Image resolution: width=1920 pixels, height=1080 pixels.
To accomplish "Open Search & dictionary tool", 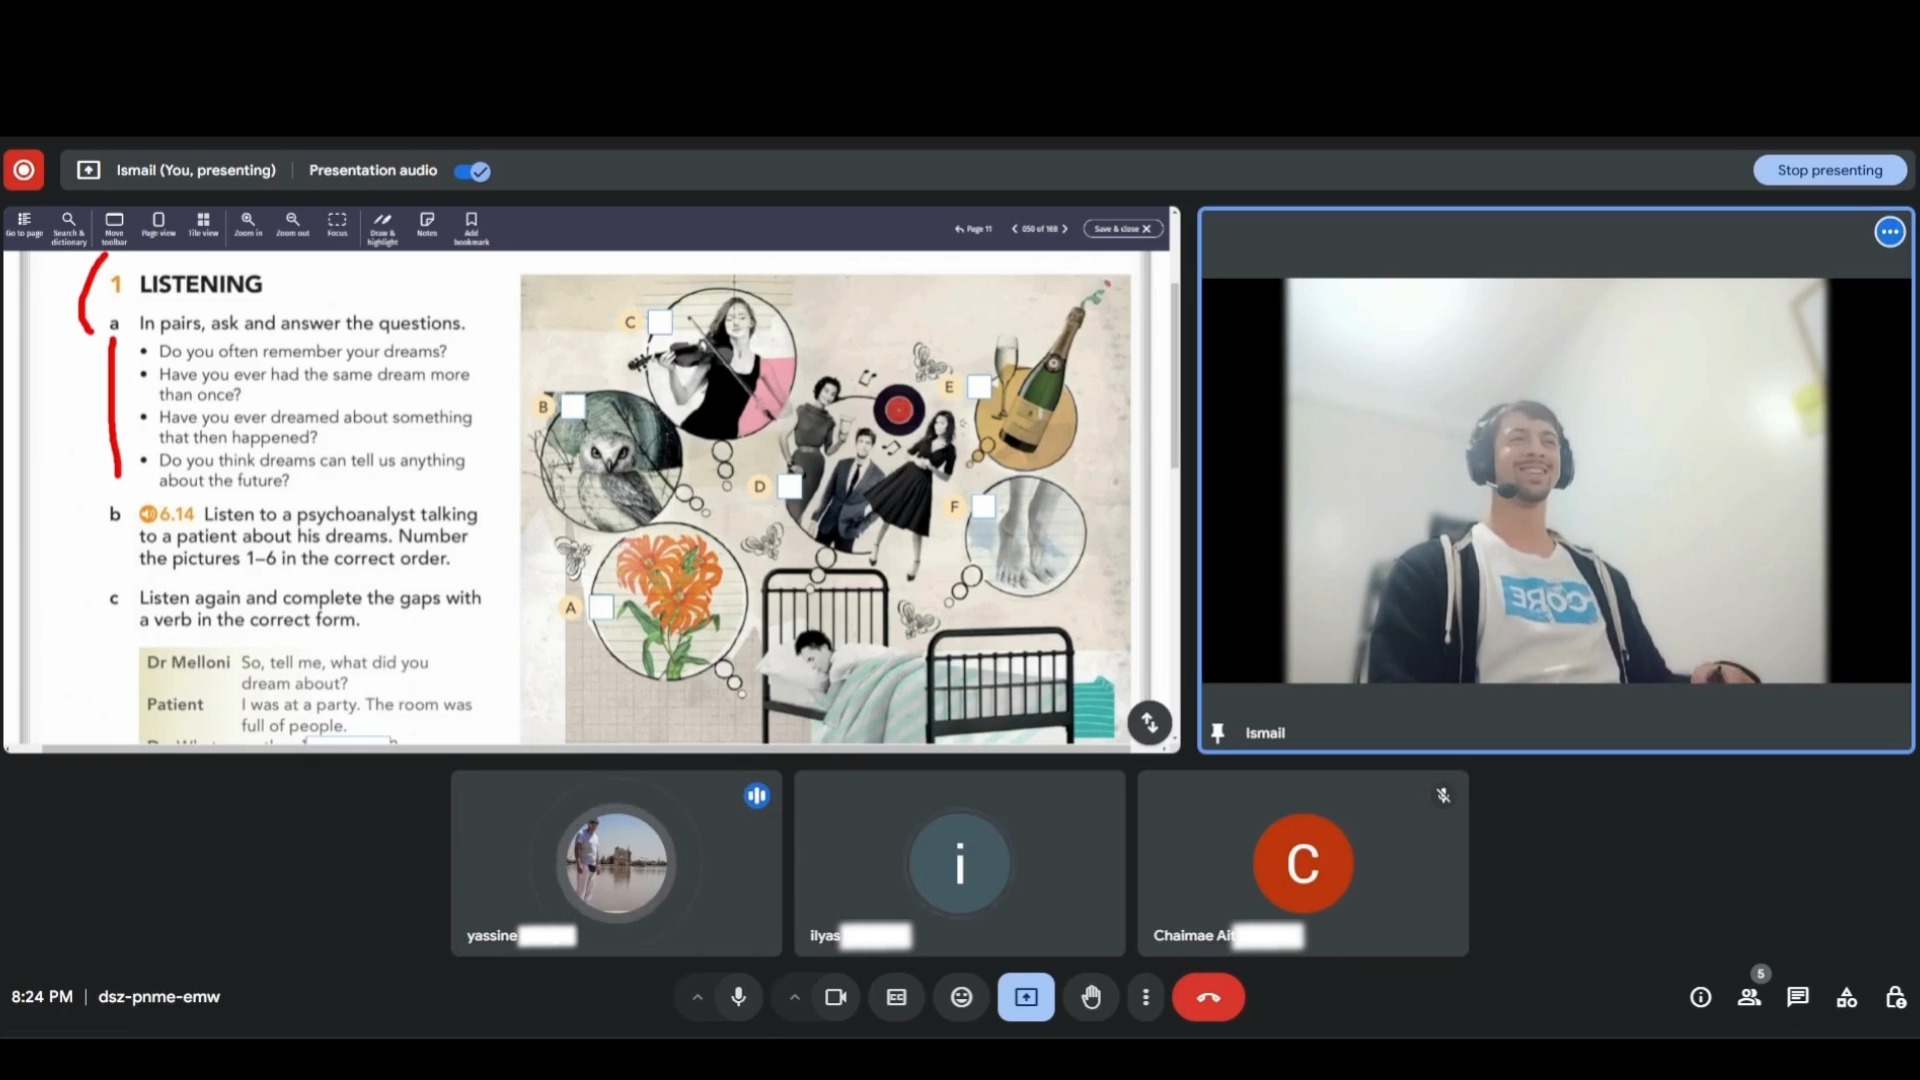I will click(x=68, y=227).
